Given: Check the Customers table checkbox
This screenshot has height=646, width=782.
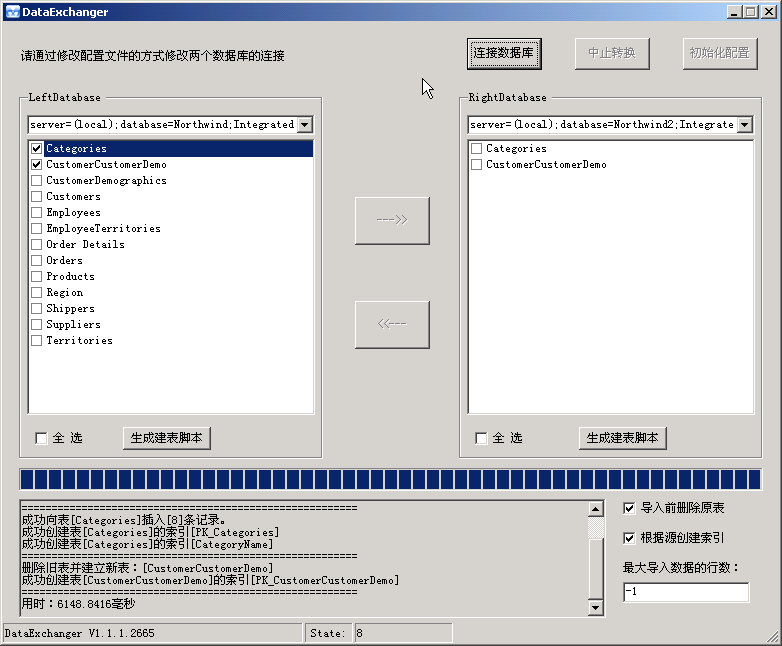Looking at the screenshot, I should 36,197.
